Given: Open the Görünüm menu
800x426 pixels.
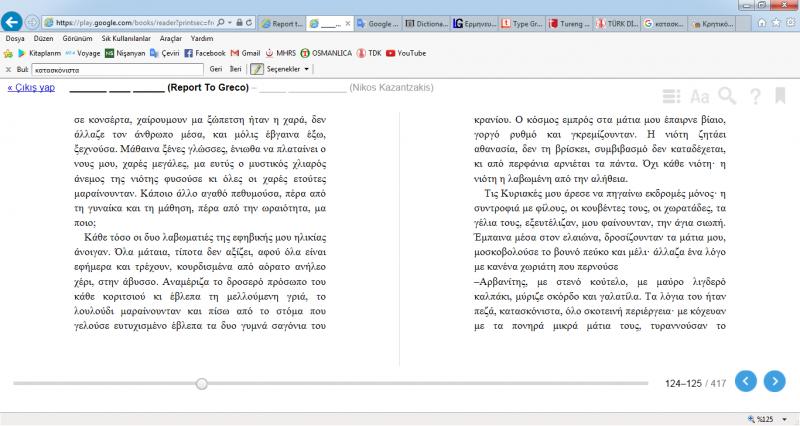Looking at the screenshot, I should pos(78,38).
